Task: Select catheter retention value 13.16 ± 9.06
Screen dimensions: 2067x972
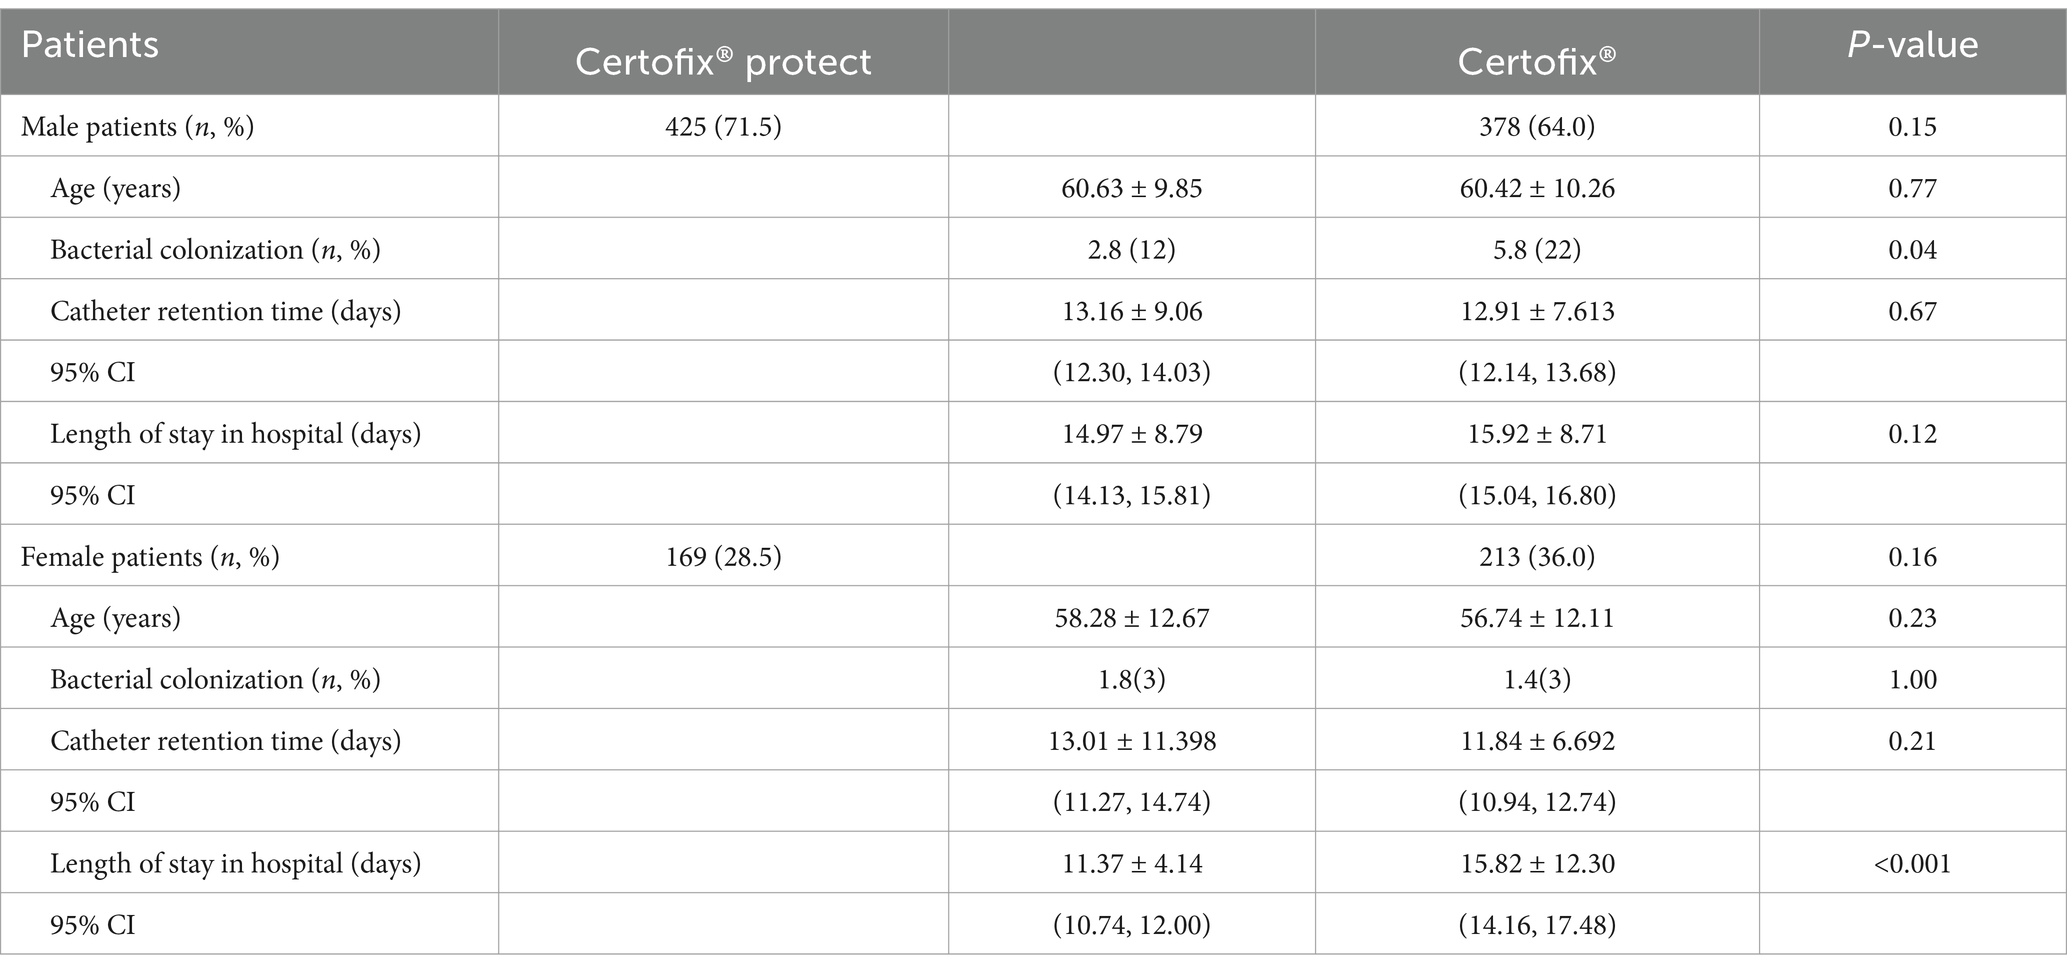Action: 1132,311
